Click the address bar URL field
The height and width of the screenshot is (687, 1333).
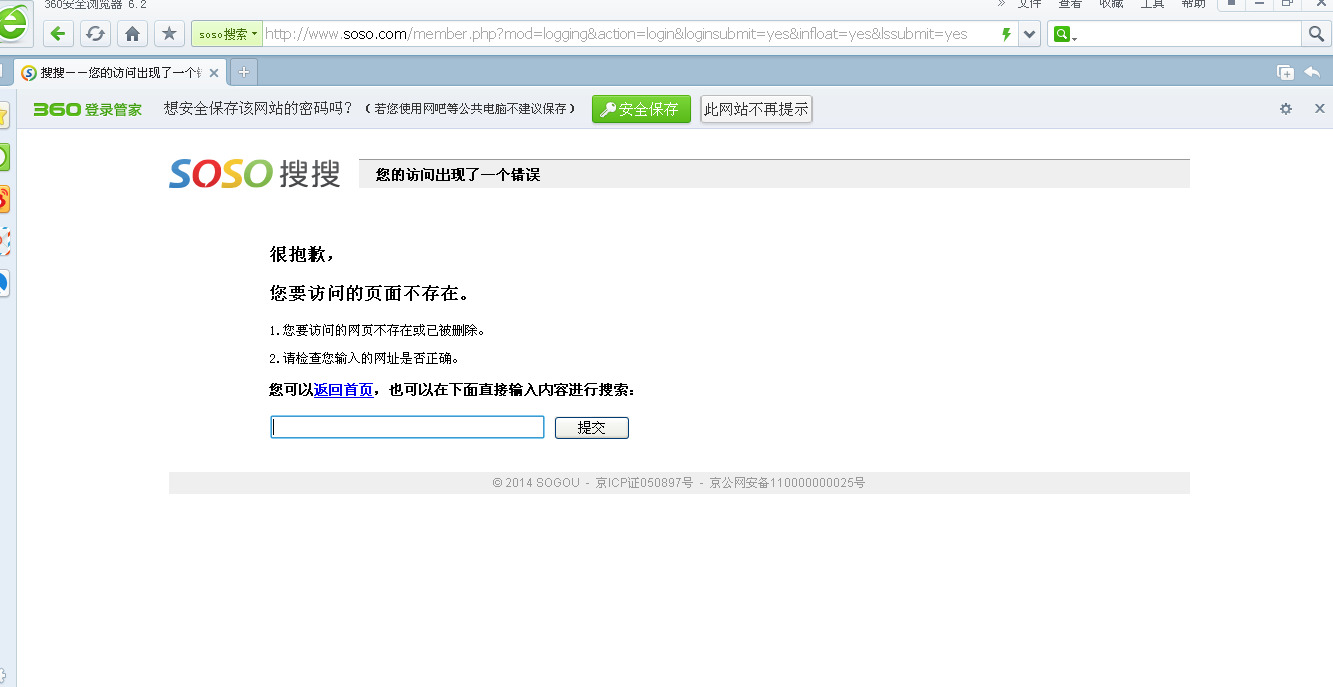pyautogui.click(x=630, y=34)
